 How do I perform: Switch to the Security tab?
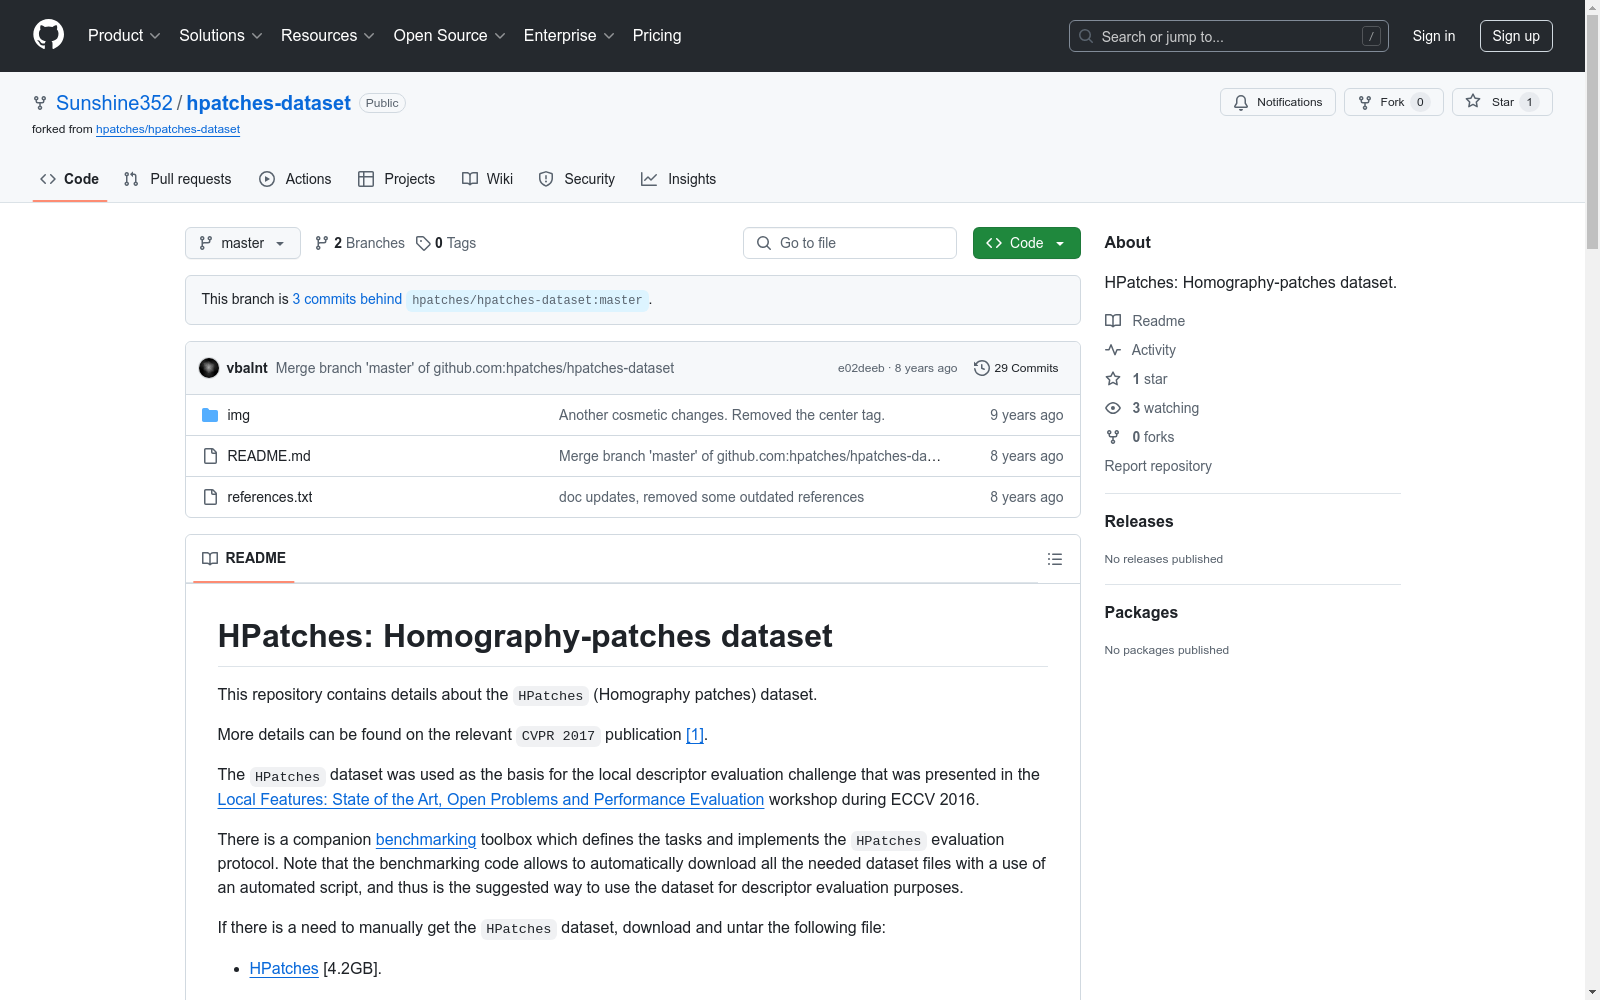tap(577, 179)
